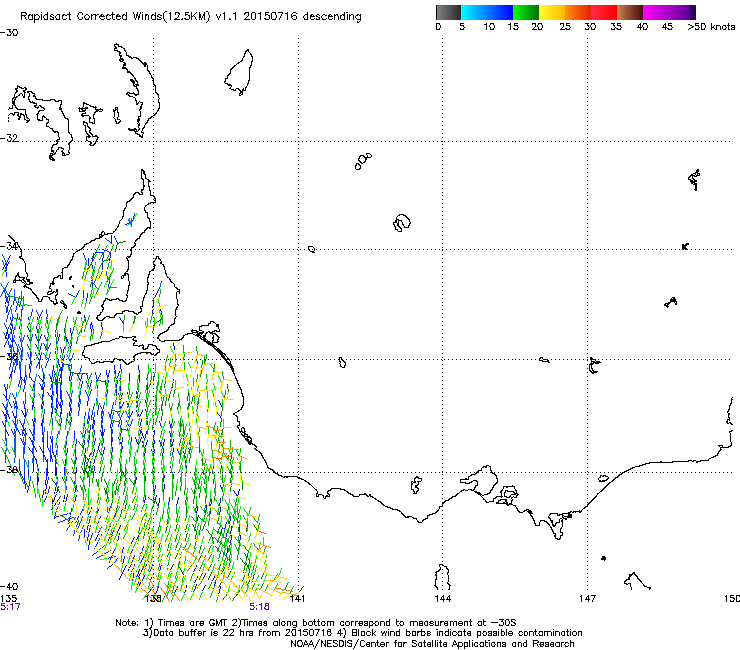Screen dimensions: 740x650
Task: Click the longitude label "135"
Action: click(x=8, y=599)
